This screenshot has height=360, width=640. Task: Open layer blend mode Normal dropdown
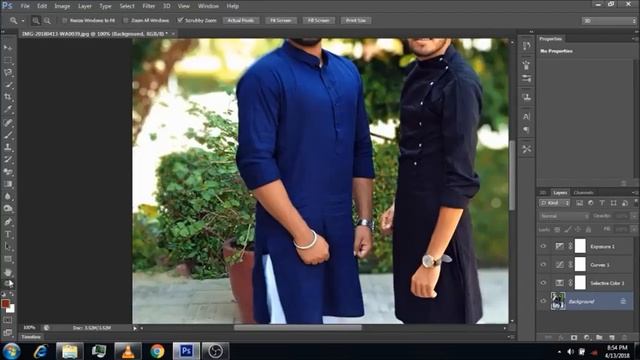coord(564,216)
